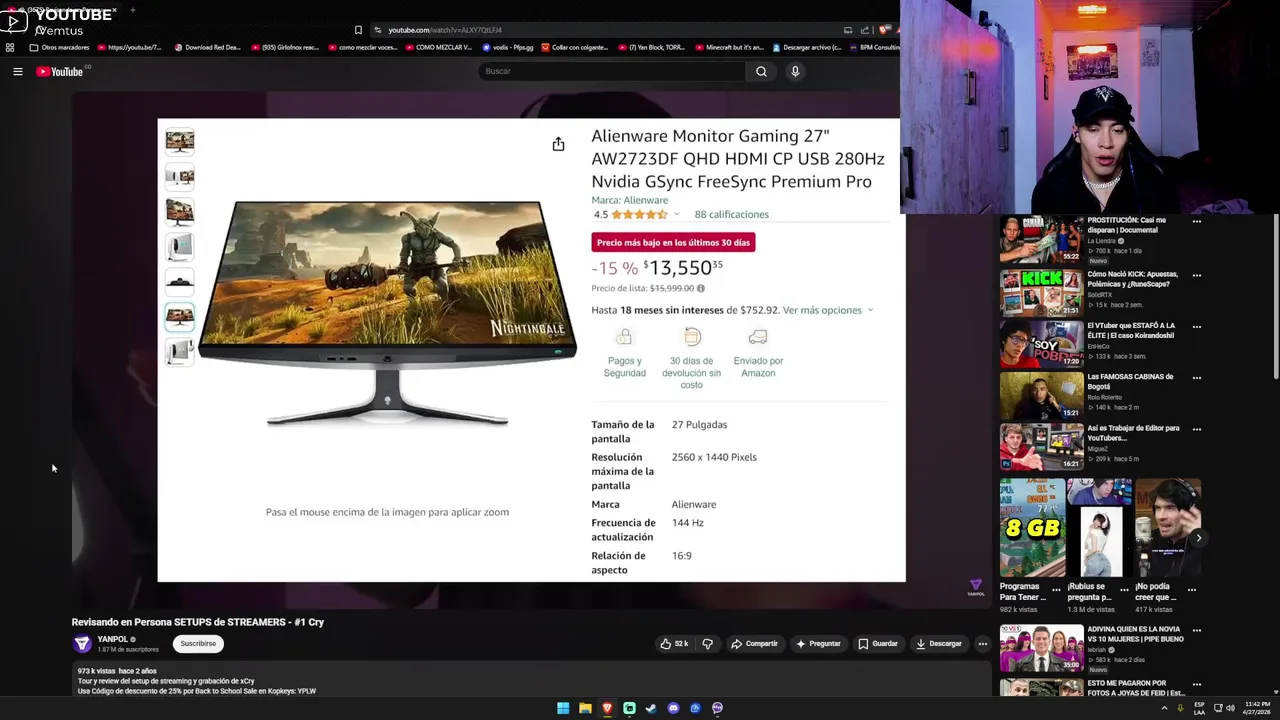This screenshot has width=1280, height=720.
Task: Select the highlighted sixth monitor gallery thumbnail
Action: tap(180, 317)
